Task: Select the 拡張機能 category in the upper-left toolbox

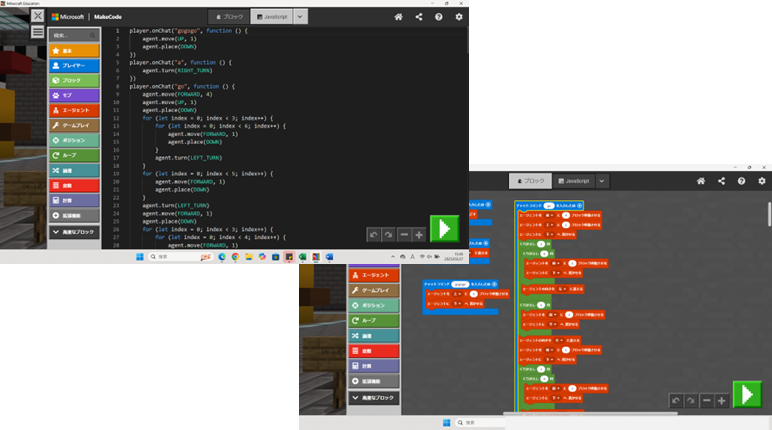Action: (75, 215)
